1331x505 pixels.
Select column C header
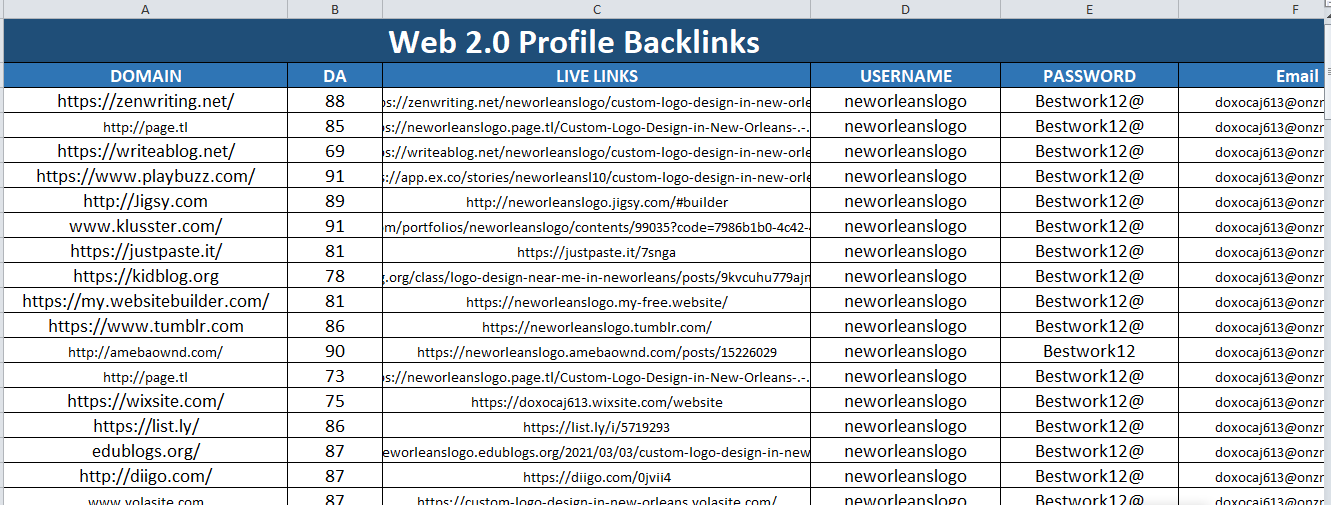coord(597,9)
